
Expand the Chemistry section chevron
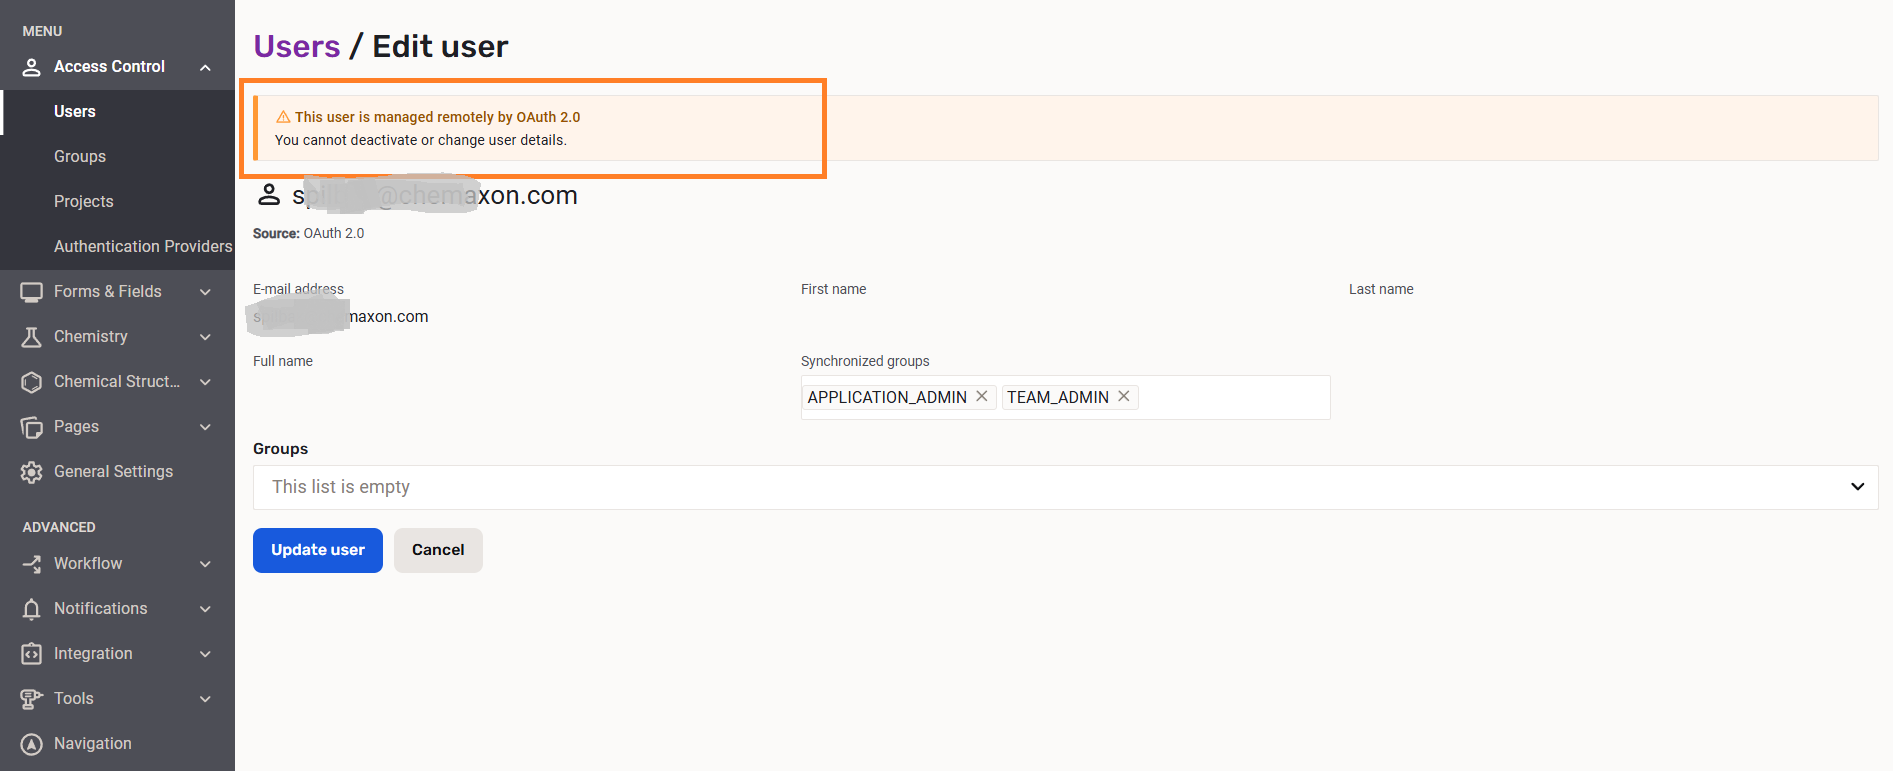coord(205,337)
